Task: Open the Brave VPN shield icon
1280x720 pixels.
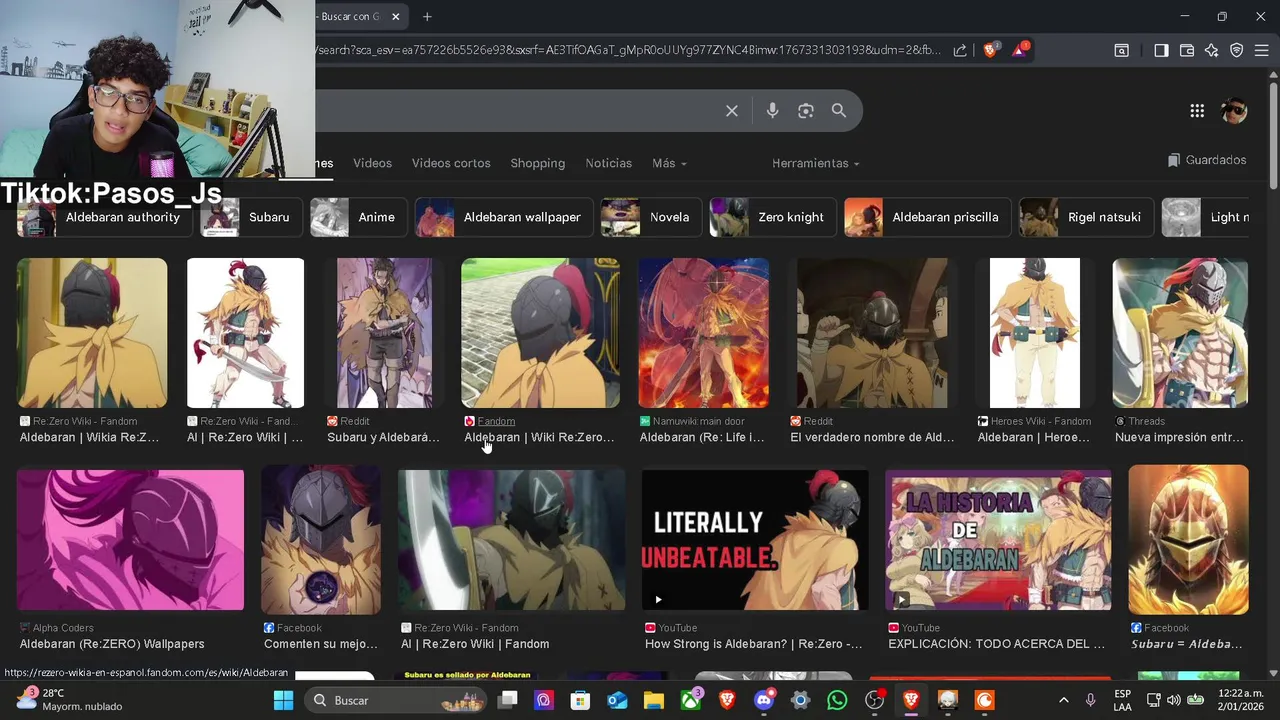Action: pyautogui.click(x=1237, y=50)
